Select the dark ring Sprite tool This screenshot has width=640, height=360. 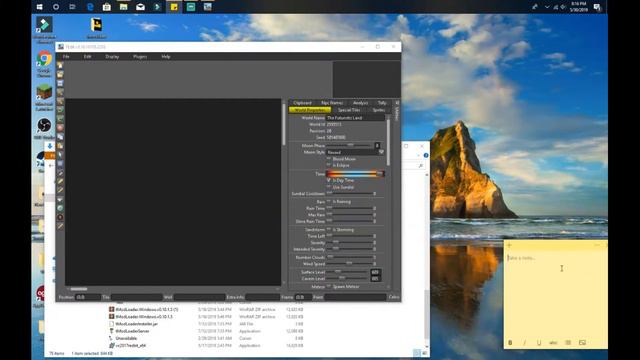pyautogui.click(x=60, y=218)
